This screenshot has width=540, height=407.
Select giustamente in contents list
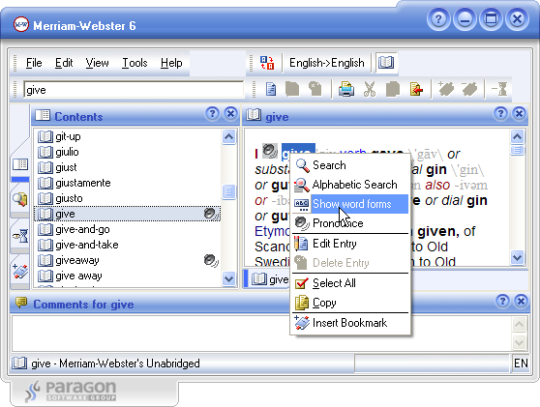(127, 183)
